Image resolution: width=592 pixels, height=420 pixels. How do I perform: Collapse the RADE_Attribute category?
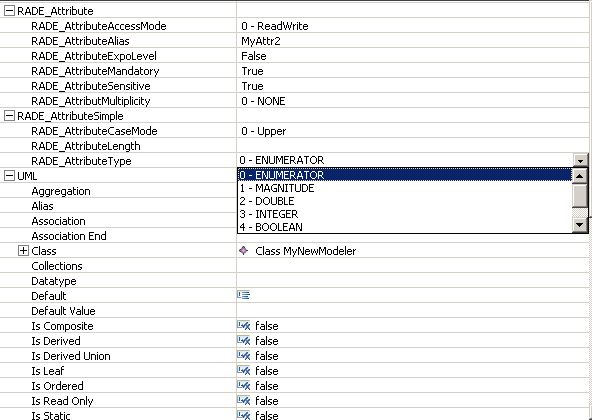[x=9, y=11]
